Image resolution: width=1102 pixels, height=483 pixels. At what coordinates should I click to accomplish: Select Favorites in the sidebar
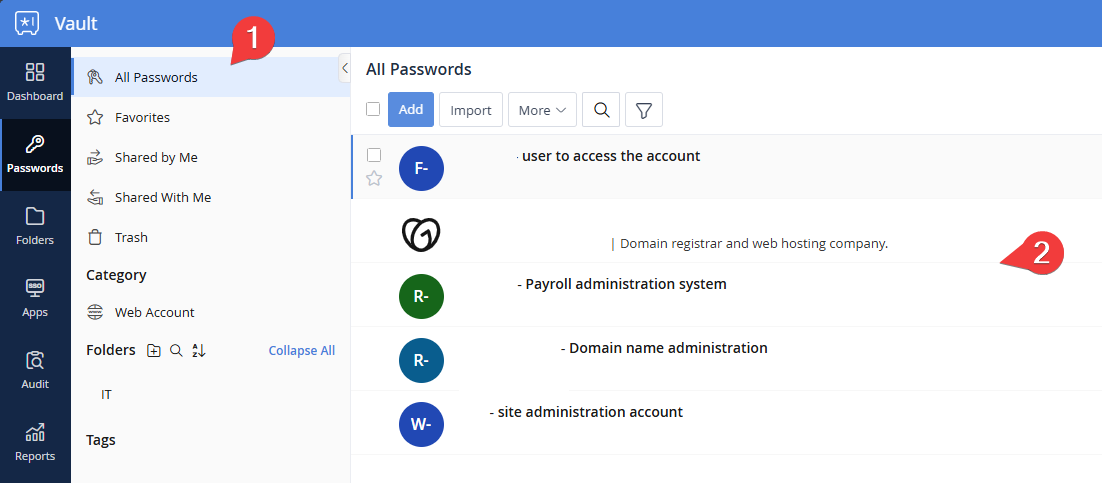[x=142, y=117]
